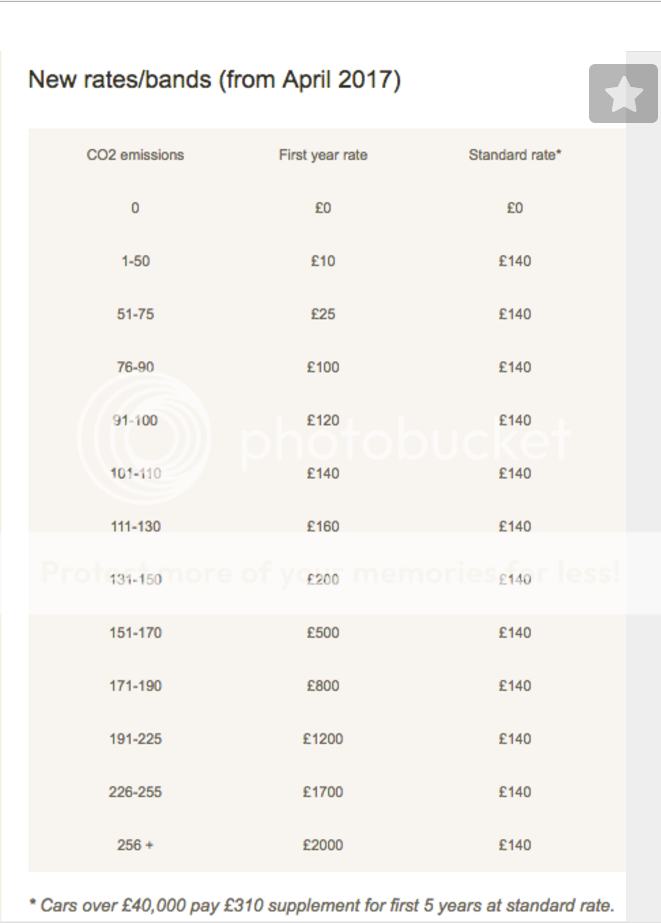
Task: Click the £10 first year rate
Action: pos(323,261)
